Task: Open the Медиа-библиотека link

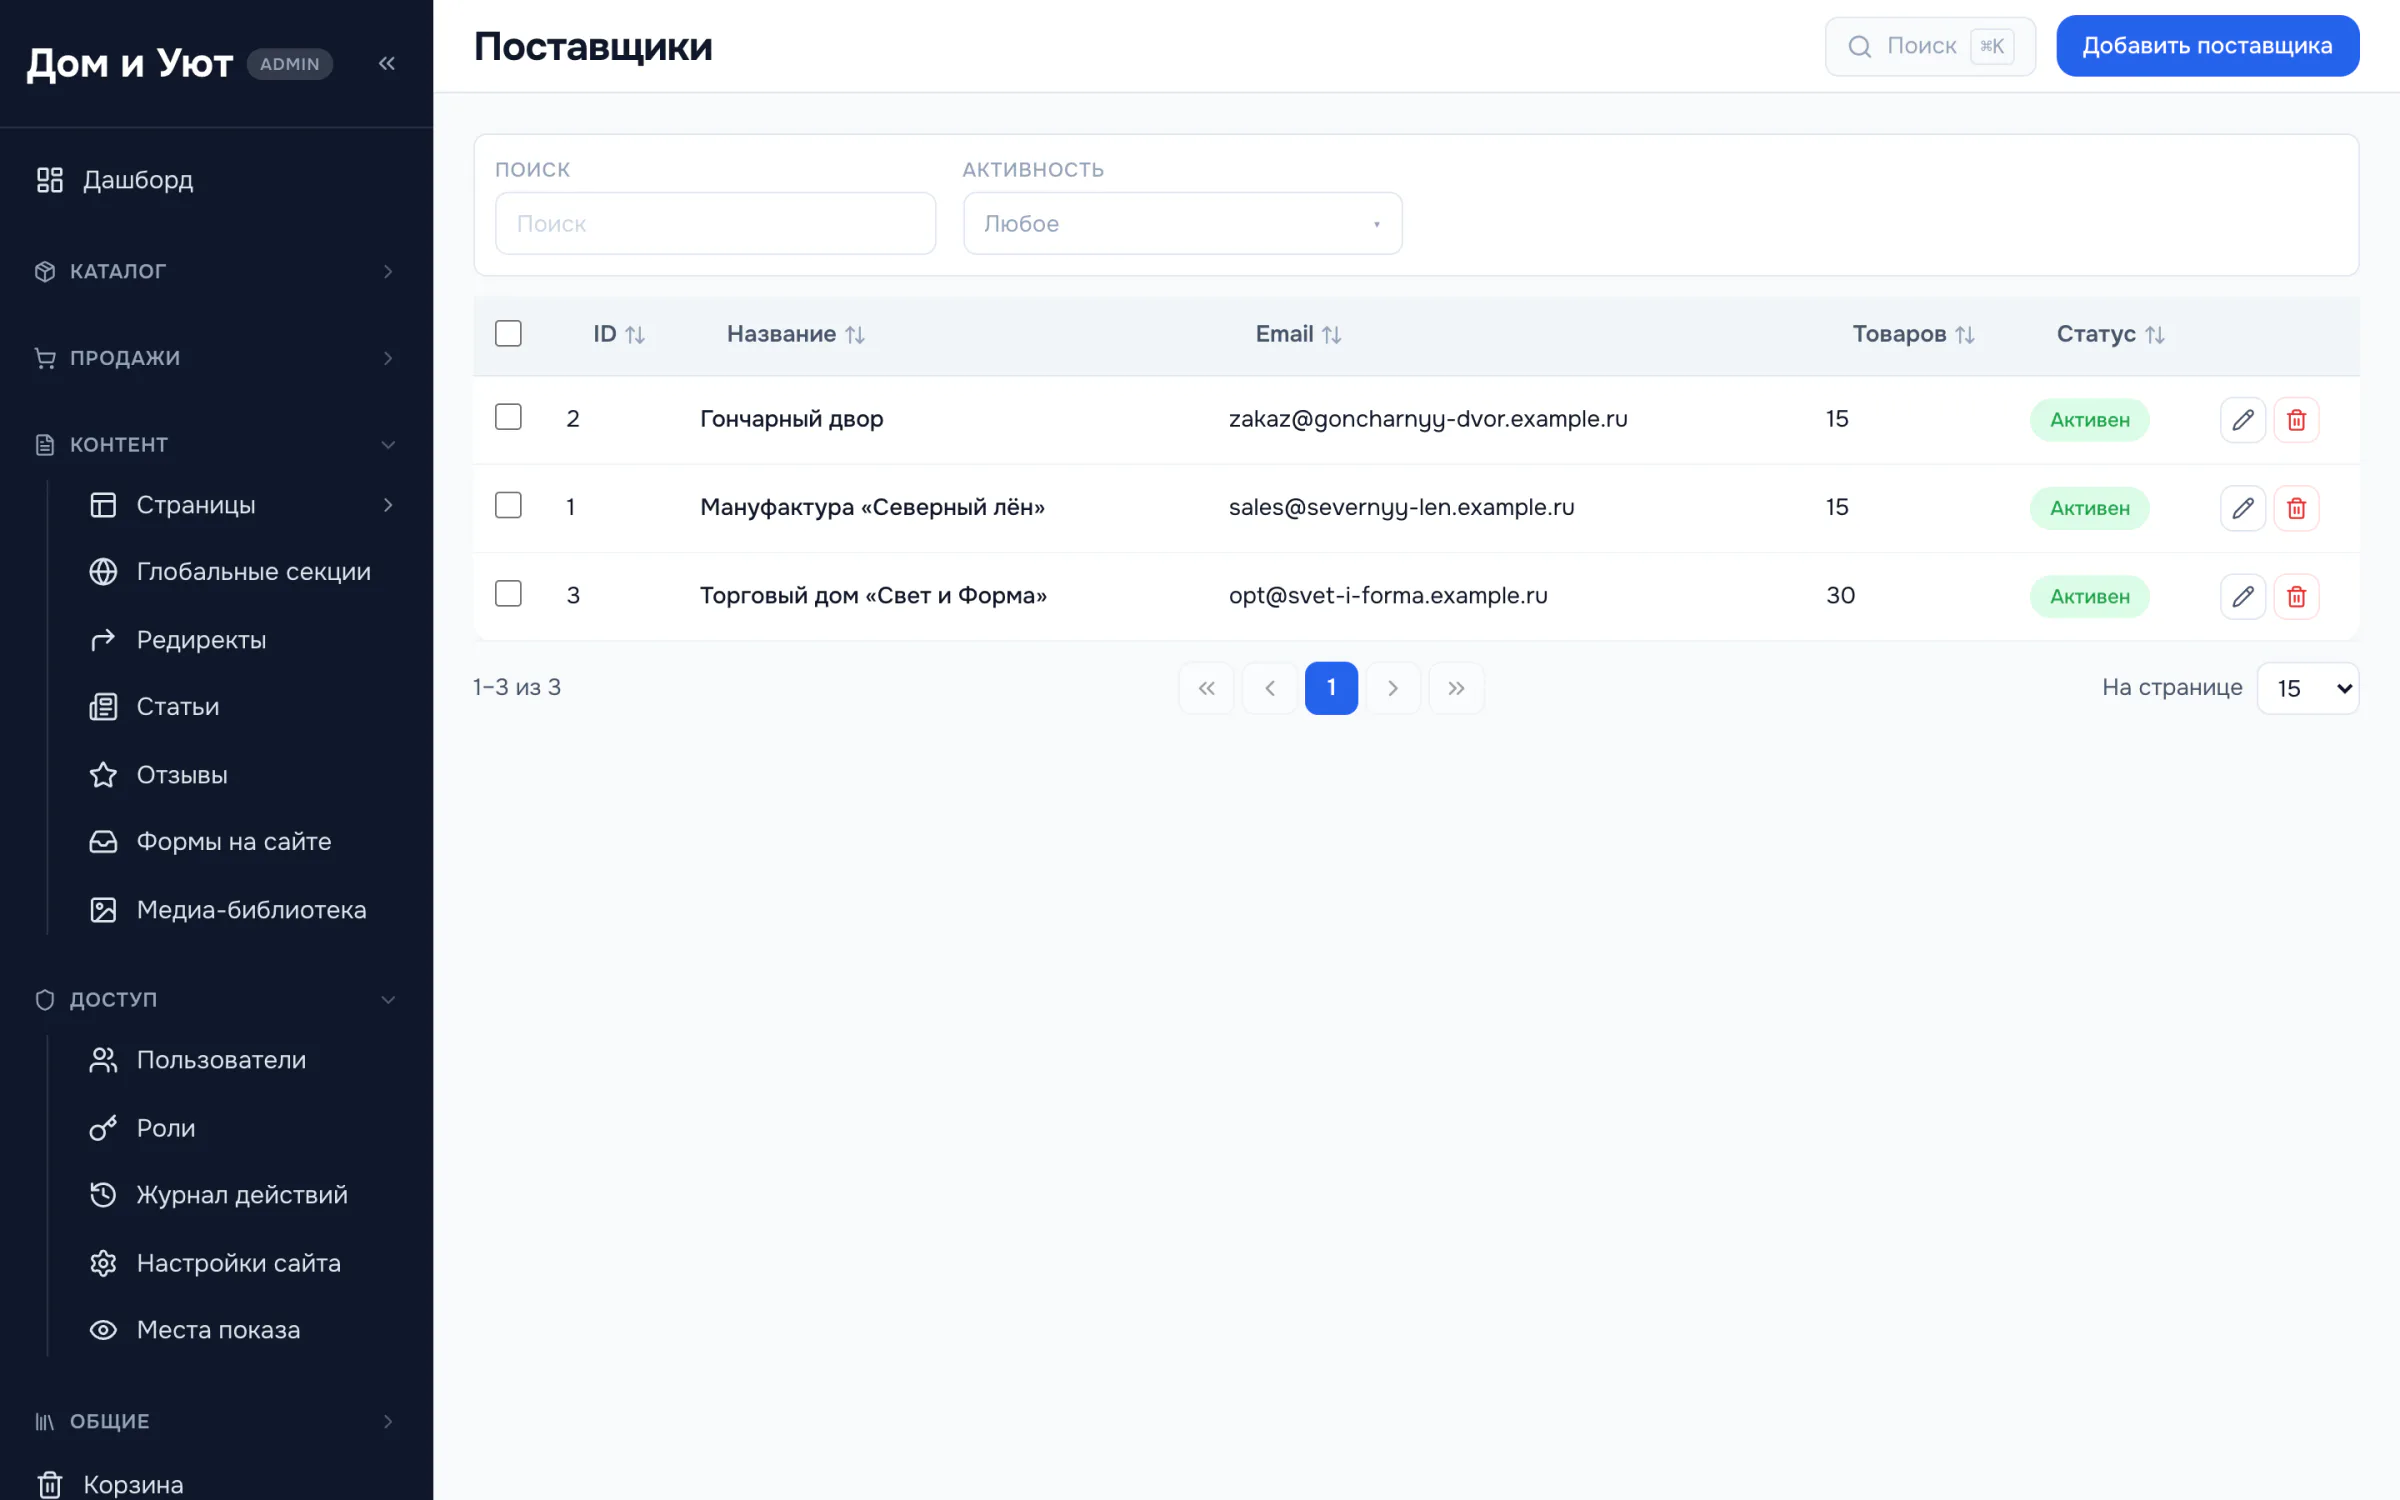Action: 240,910
